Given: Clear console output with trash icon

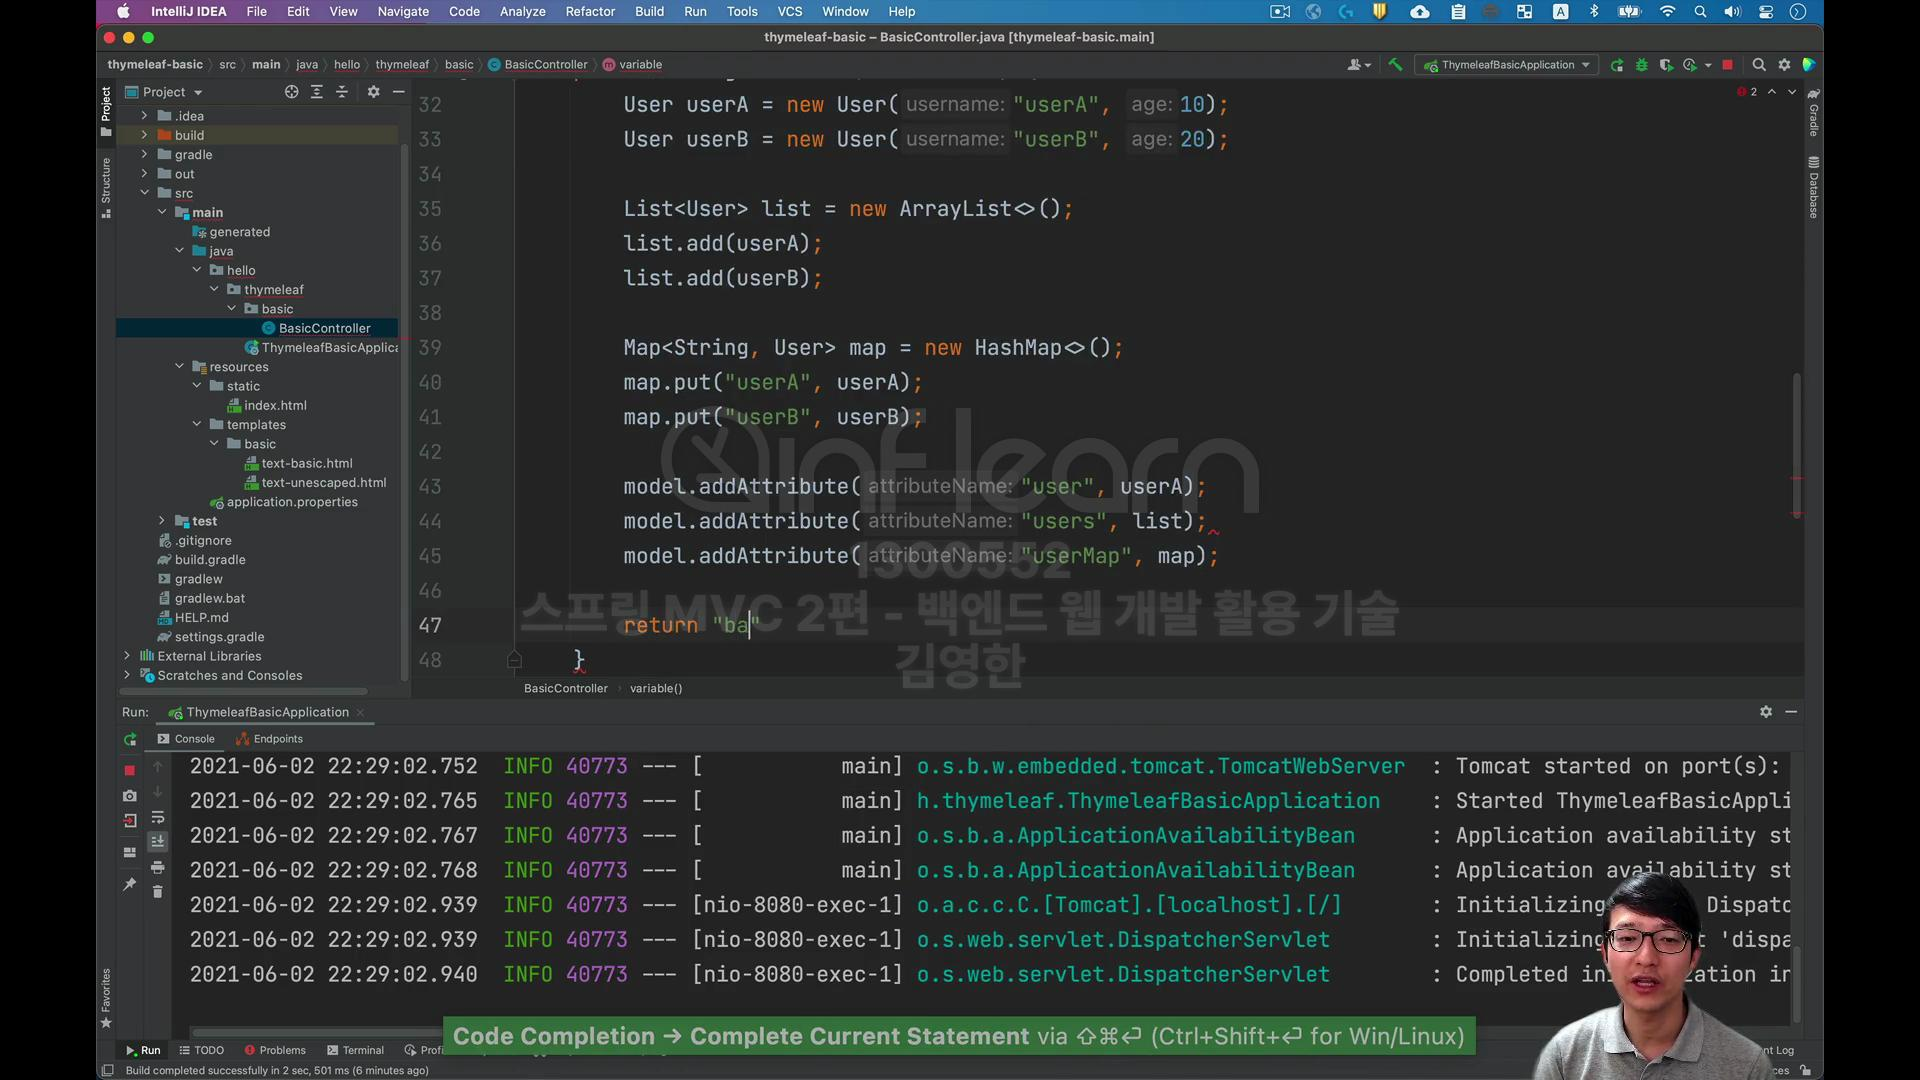Looking at the screenshot, I should pos(157,891).
